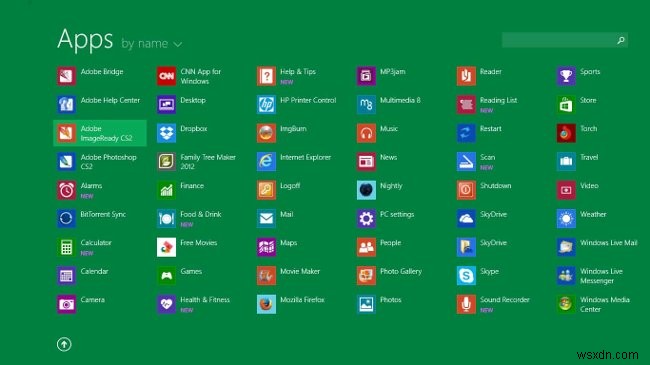Launch Internet Explorer icon
This screenshot has height=365, width=650.
point(266,162)
